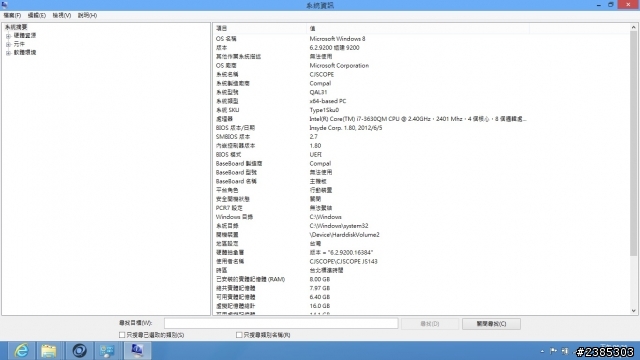Screen dimensions: 640x360
Task: Click in the find target input field
Action: point(281,323)
